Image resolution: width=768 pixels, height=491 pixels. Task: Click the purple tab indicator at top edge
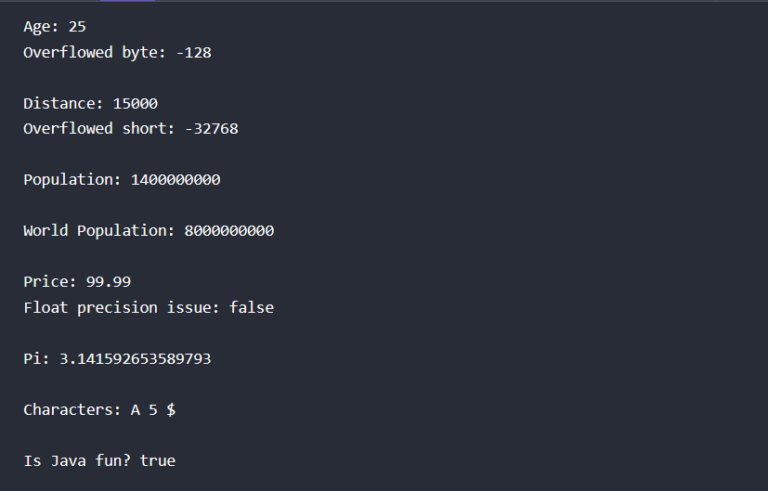(x=127, y=1)
